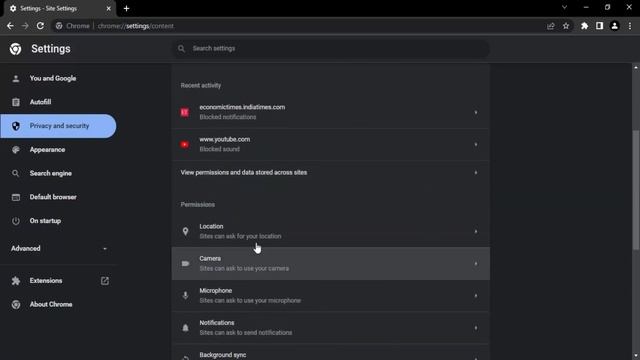This screenshot has width=640, height=360.
Task: Click the Microphone icon in permissions
Action: [185, 296]
